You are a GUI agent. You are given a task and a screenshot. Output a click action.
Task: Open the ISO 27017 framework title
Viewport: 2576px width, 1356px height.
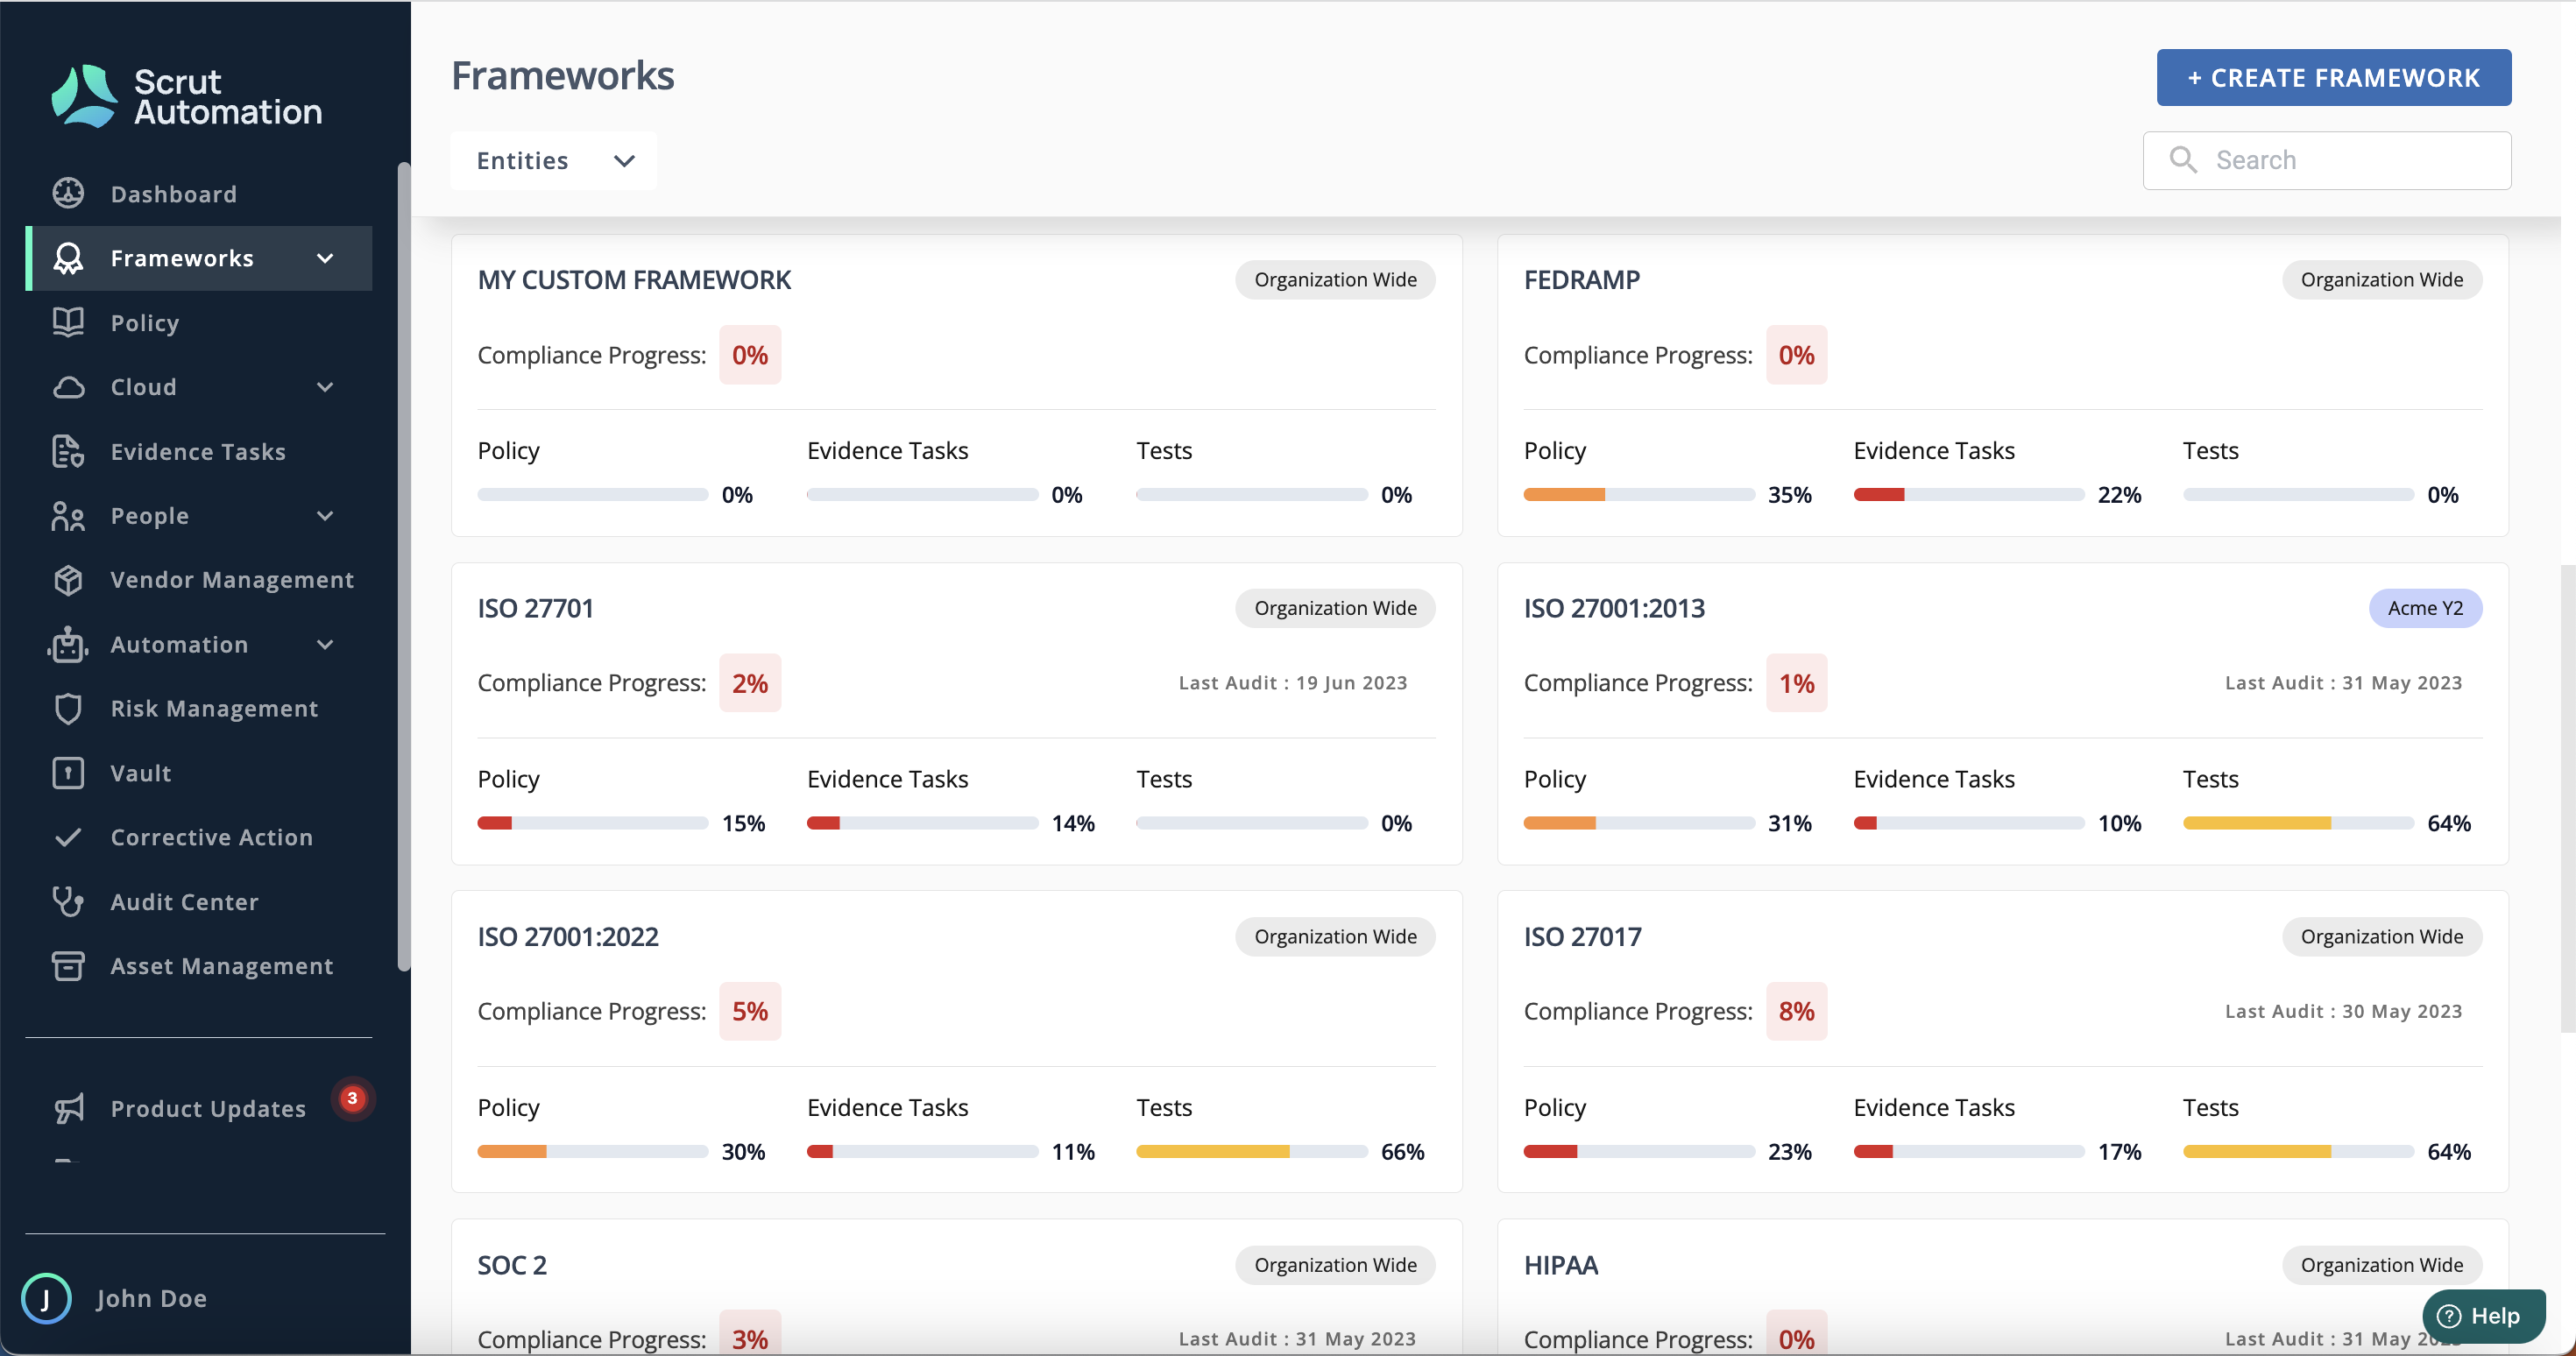pos(1582,936)
